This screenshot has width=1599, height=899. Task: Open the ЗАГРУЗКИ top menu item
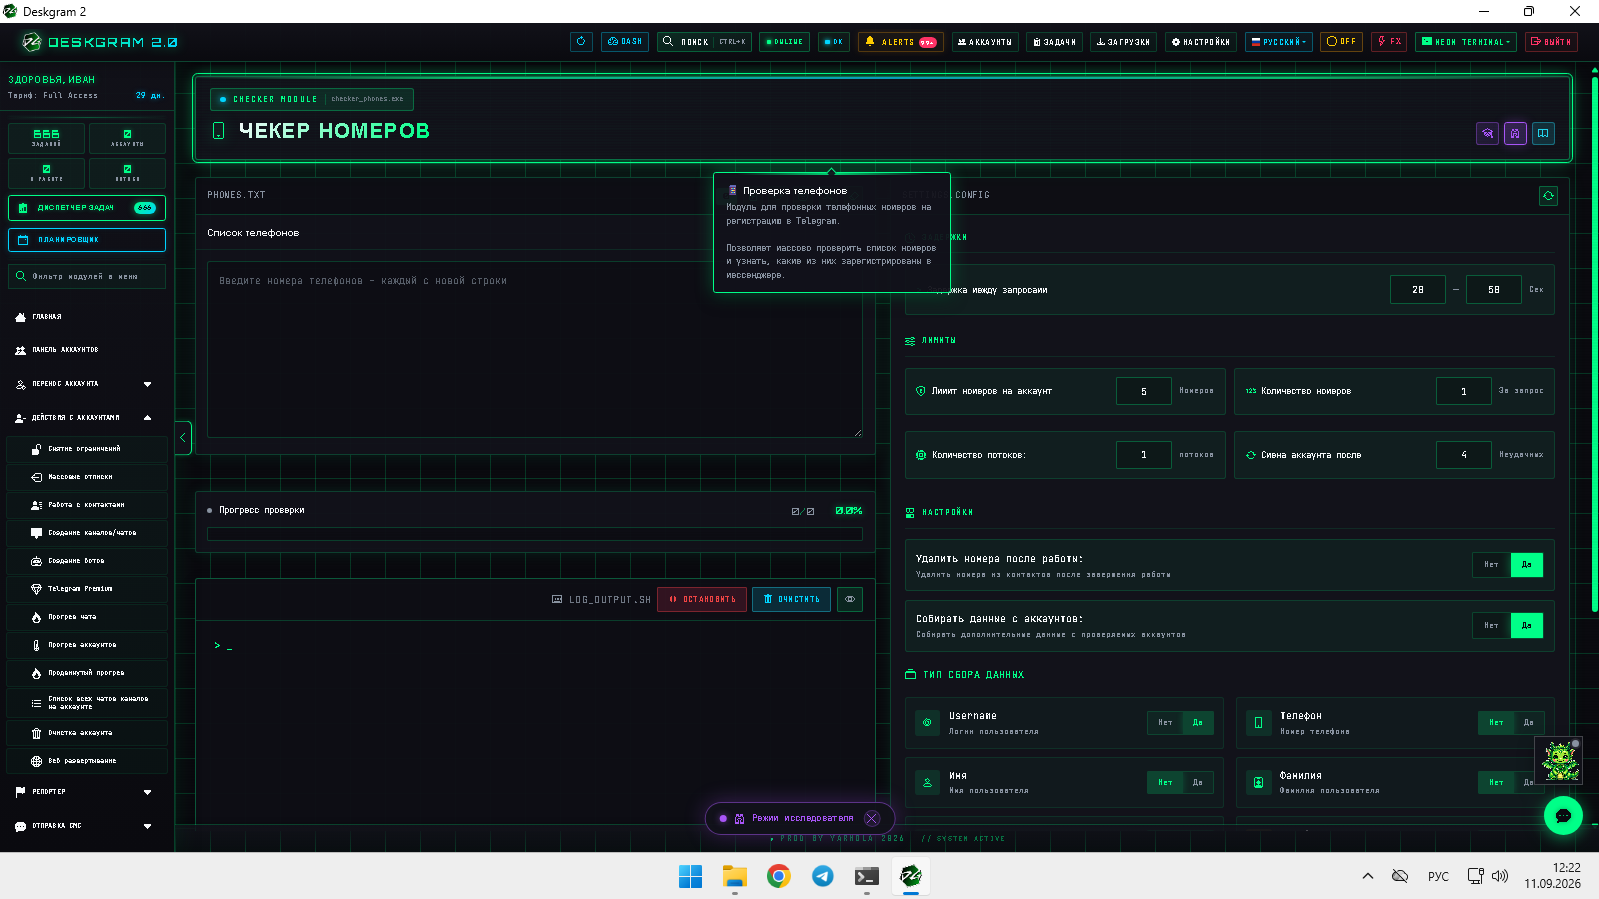click(x=1123, y=42)
